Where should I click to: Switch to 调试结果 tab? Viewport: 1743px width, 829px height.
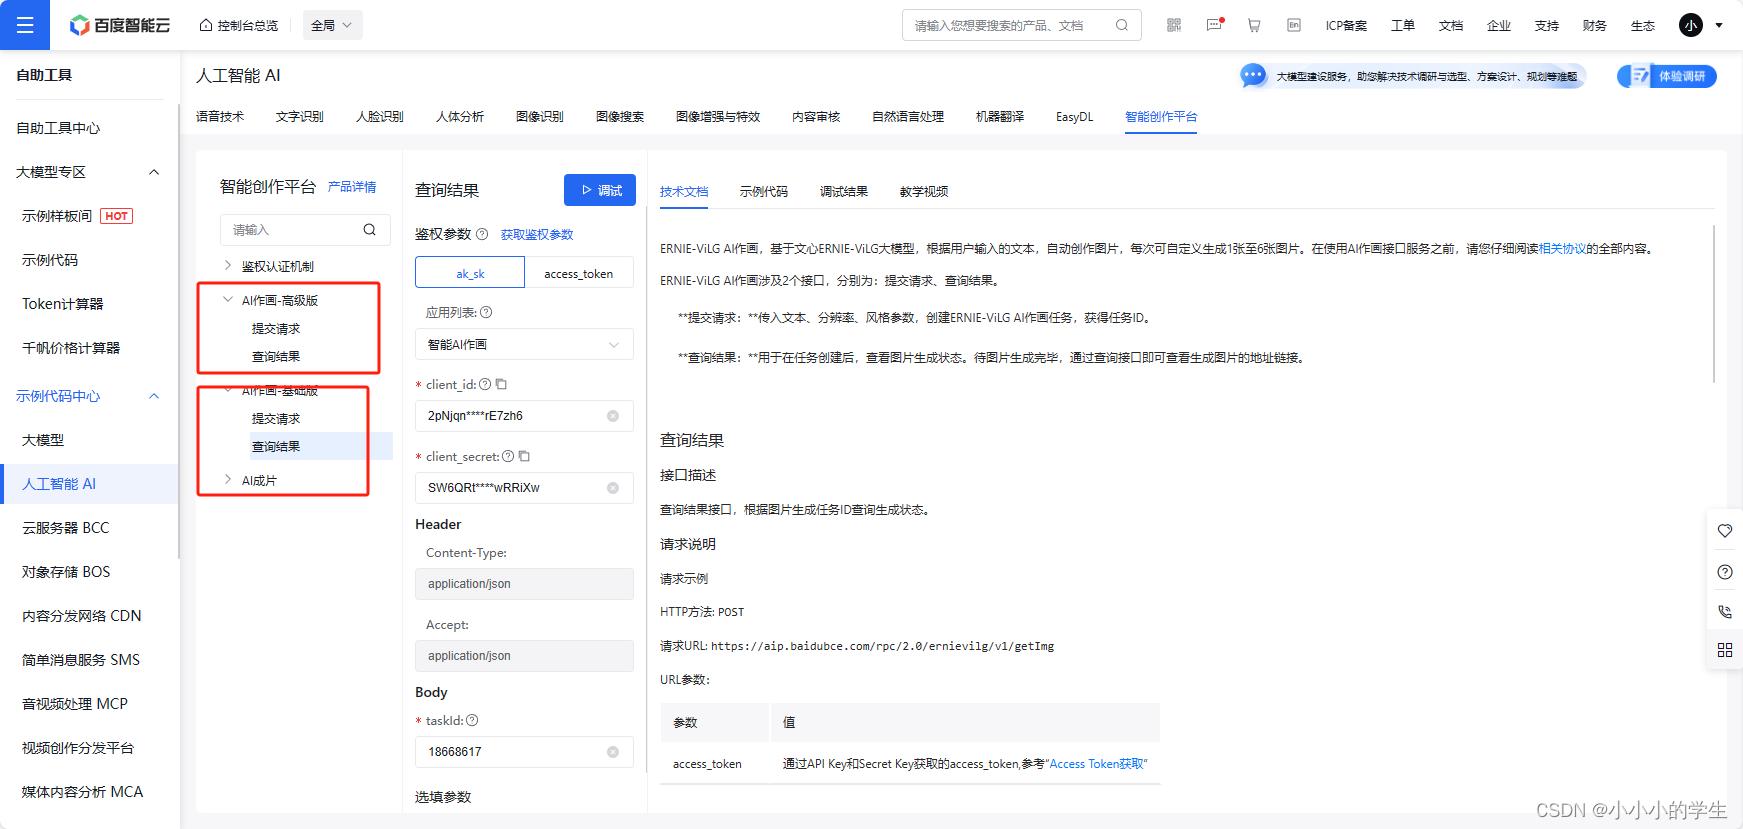pyautogui.click(x=844, y=192)
